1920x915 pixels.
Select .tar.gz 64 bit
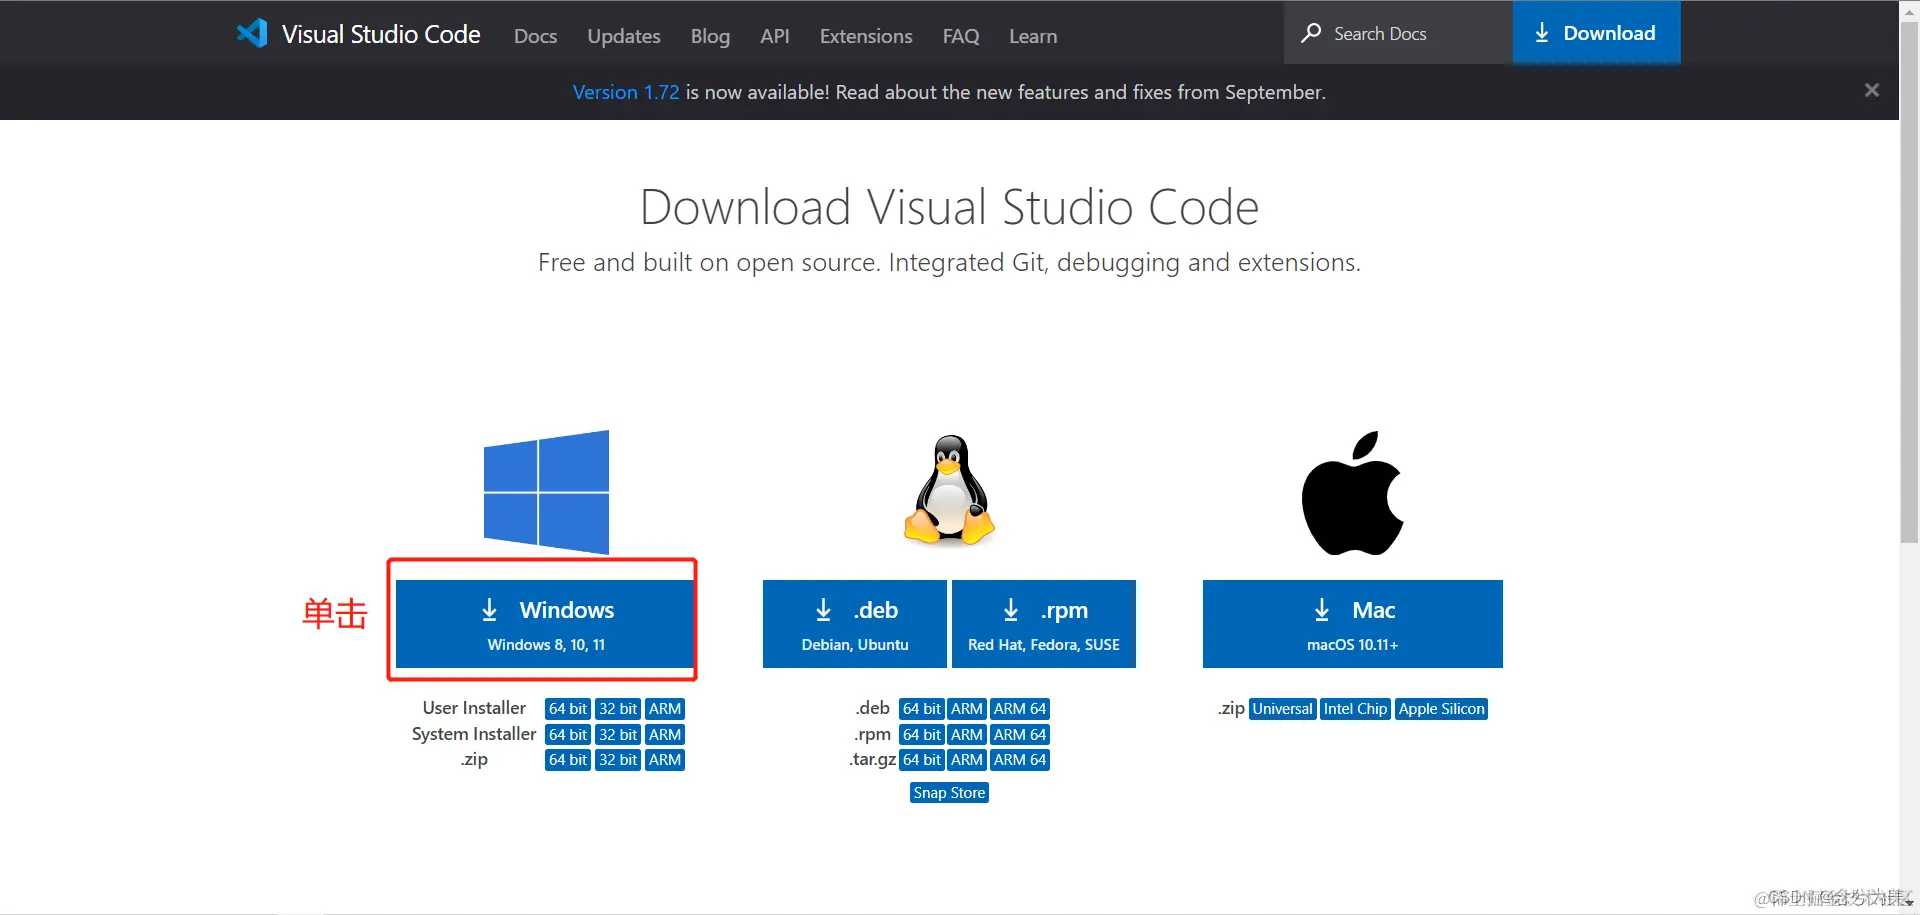coord(922,760)
